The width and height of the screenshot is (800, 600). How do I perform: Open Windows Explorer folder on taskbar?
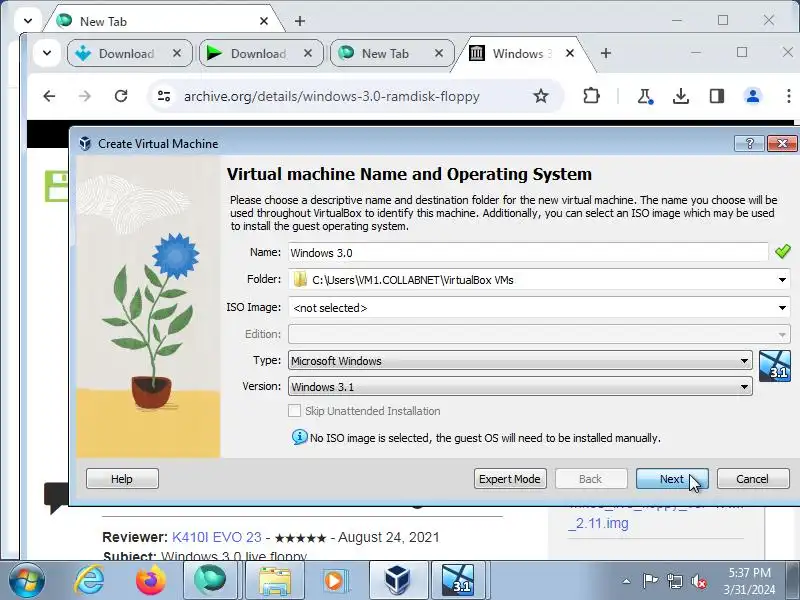coord(274,581)
